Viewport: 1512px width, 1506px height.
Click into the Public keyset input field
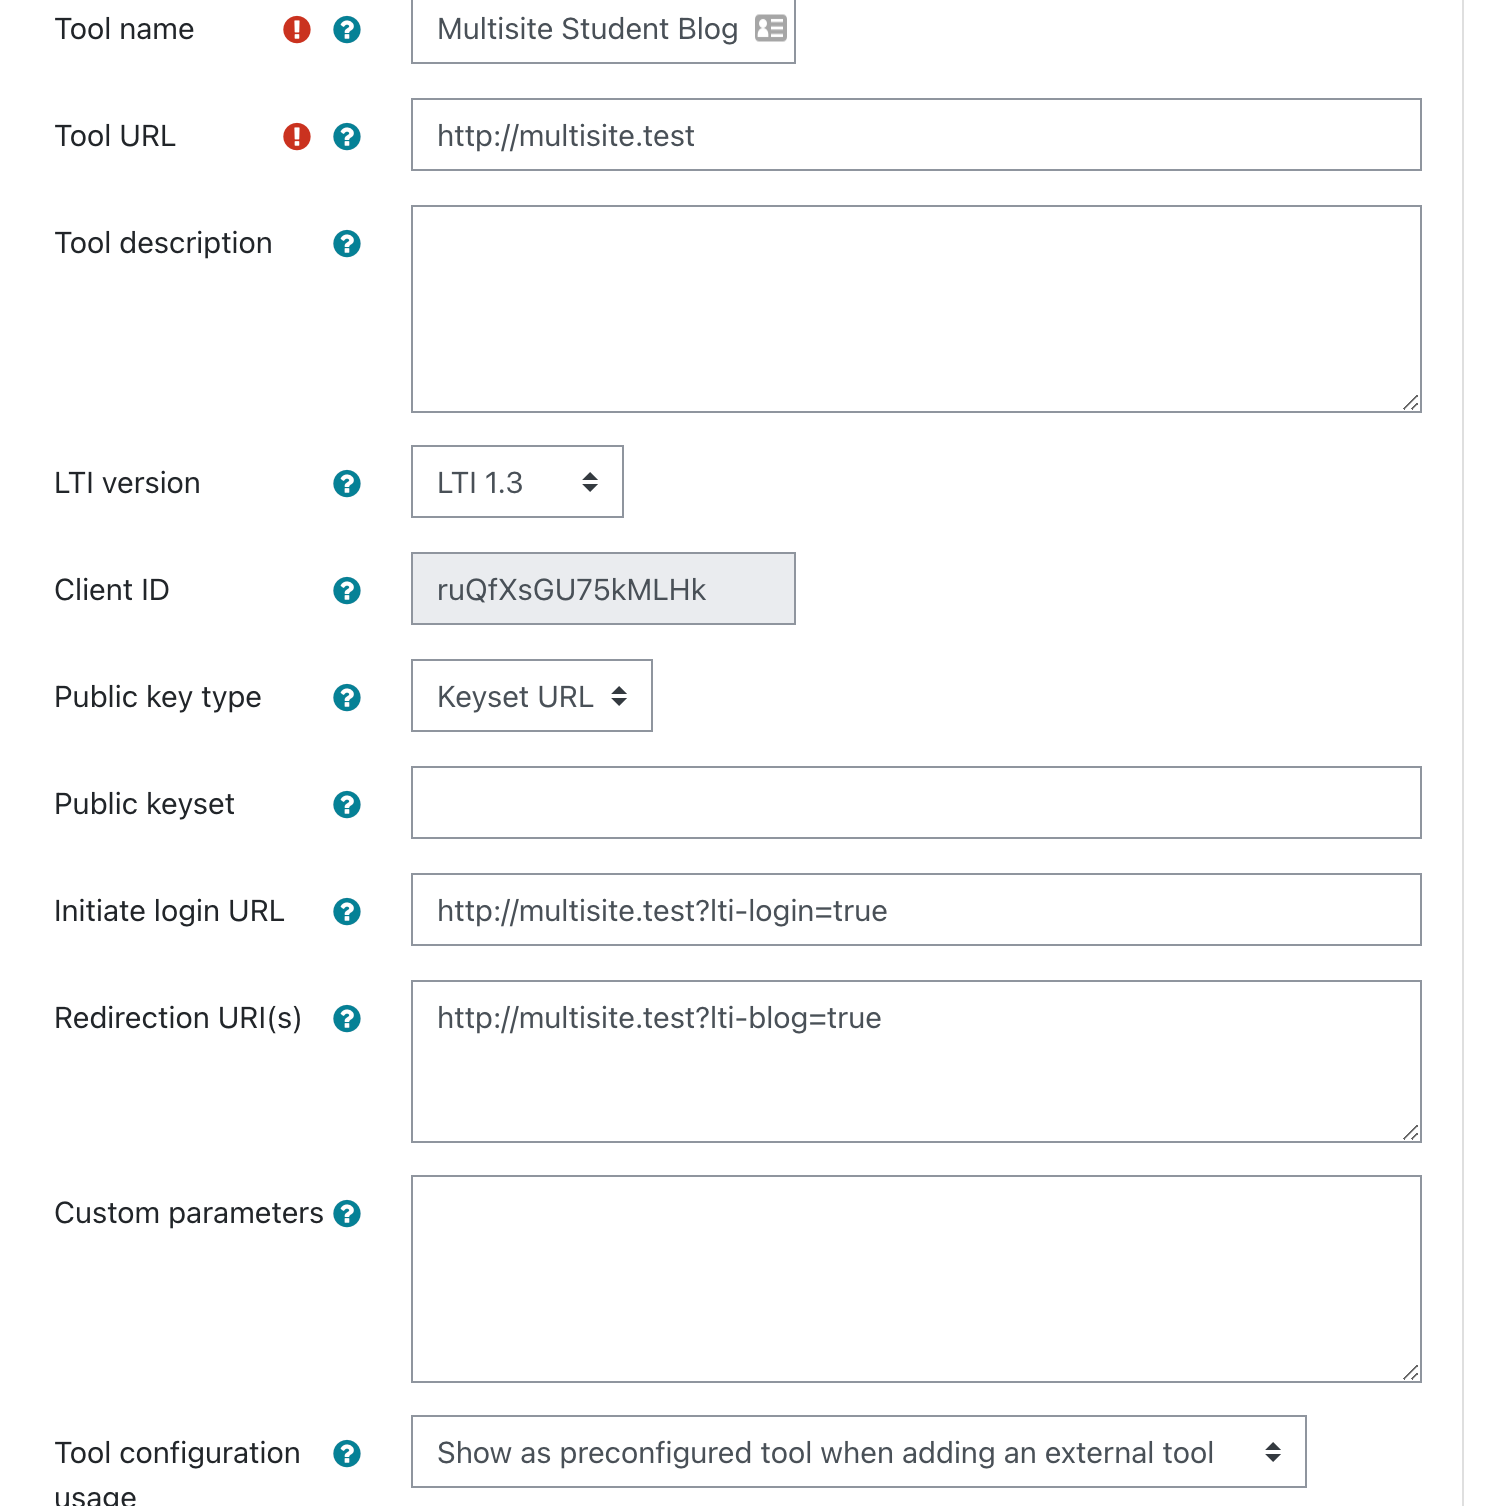[916, 803]
